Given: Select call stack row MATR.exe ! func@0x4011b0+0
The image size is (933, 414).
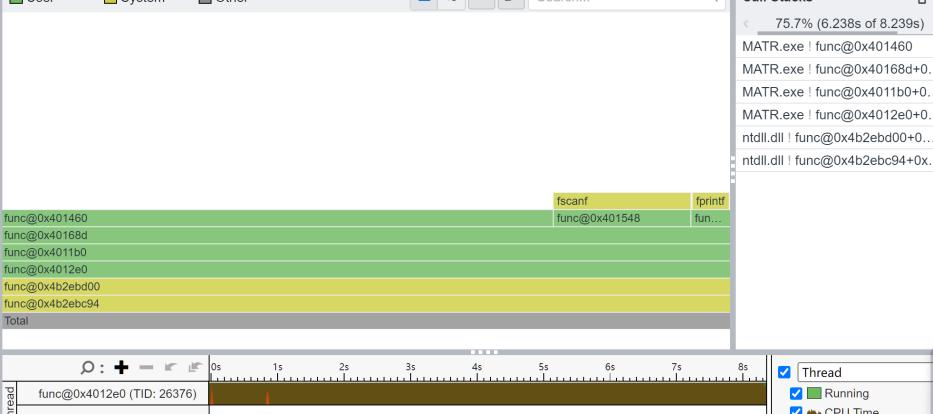Looking at the screenshot, I should coord(834,92).
